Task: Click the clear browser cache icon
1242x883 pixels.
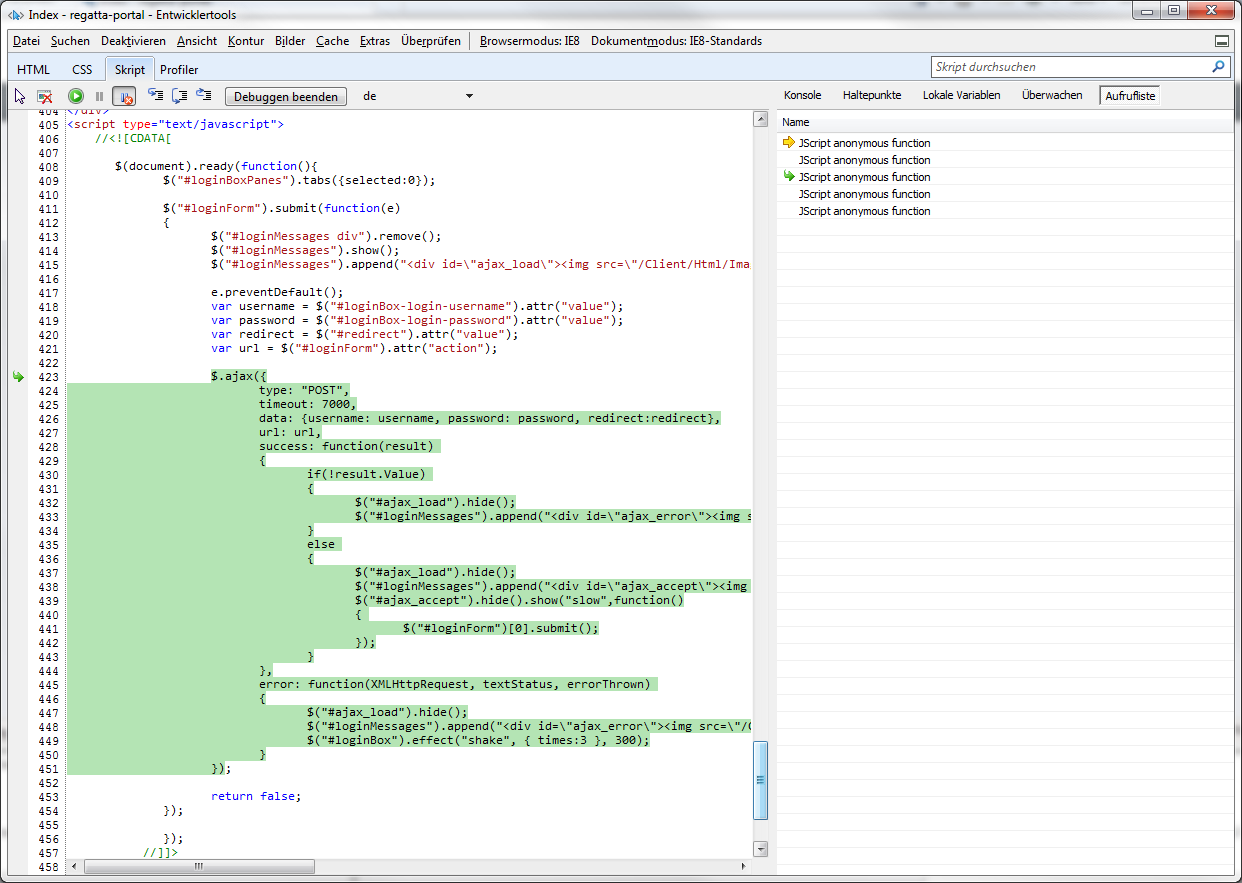Action: [x=45, y=96]
